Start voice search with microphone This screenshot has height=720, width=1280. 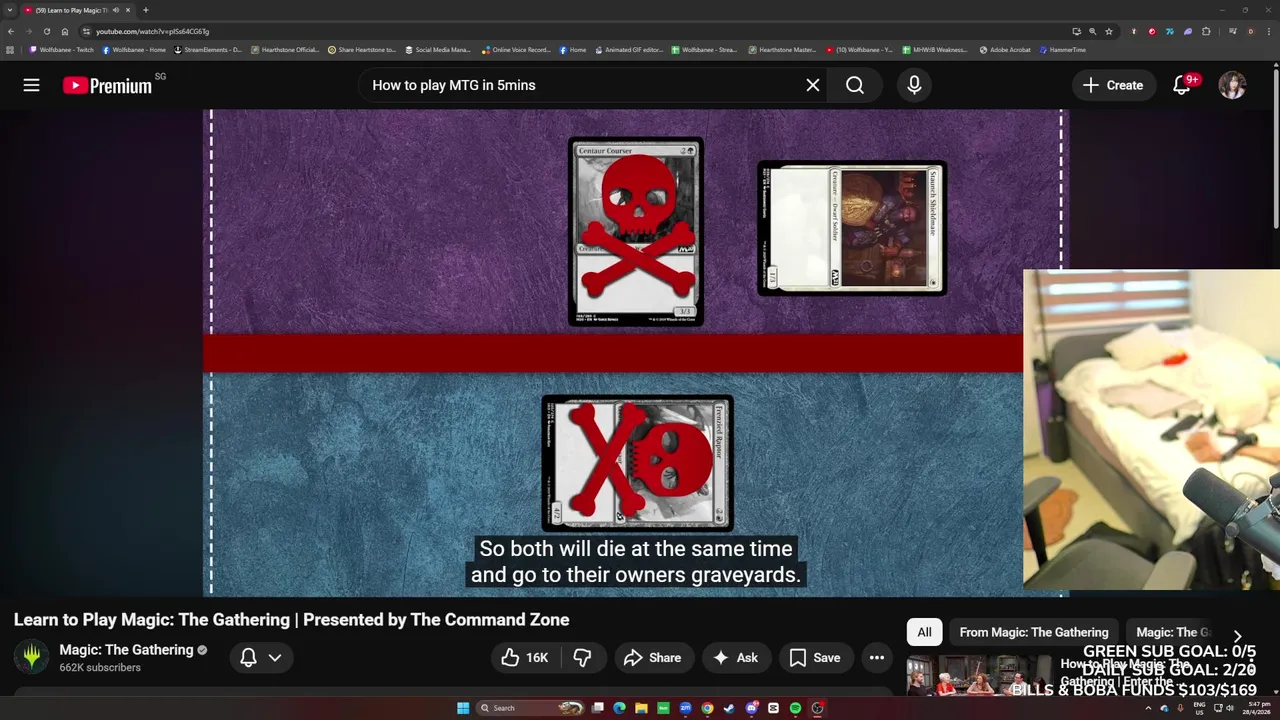click(914, 85)
